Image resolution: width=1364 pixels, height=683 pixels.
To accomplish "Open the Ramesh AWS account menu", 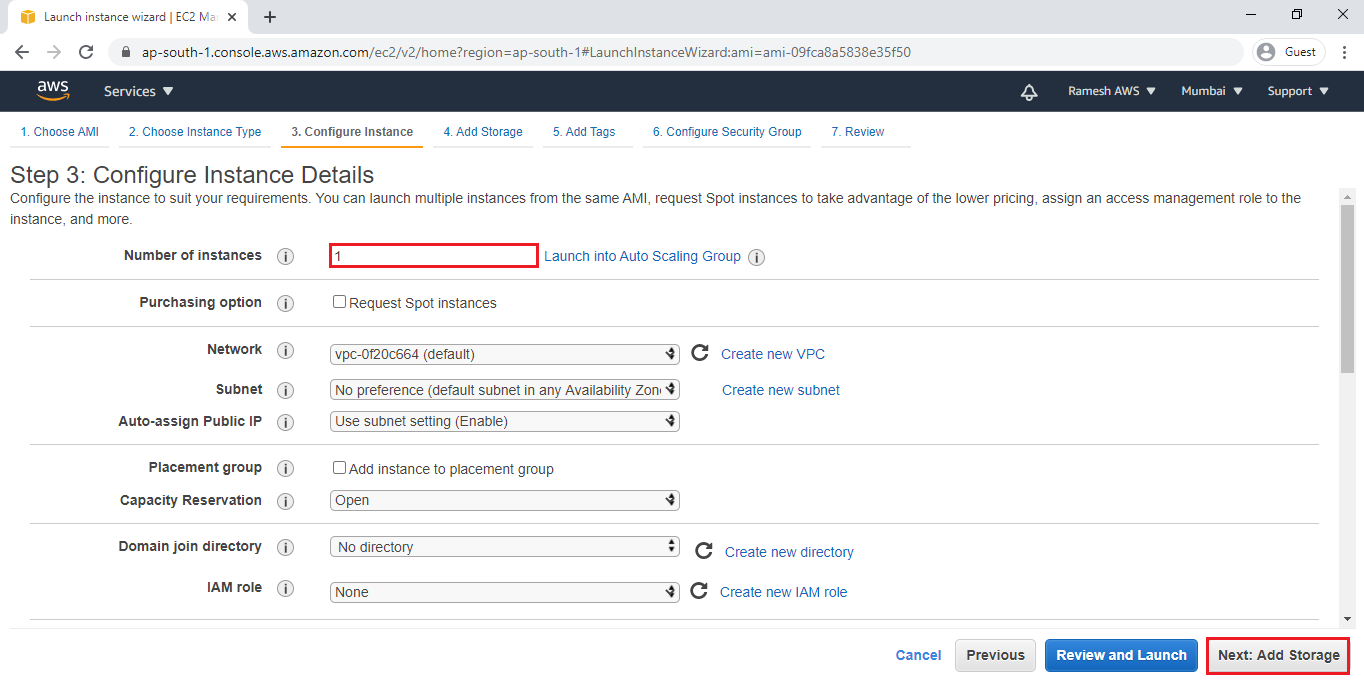I will coord(1111,91).
